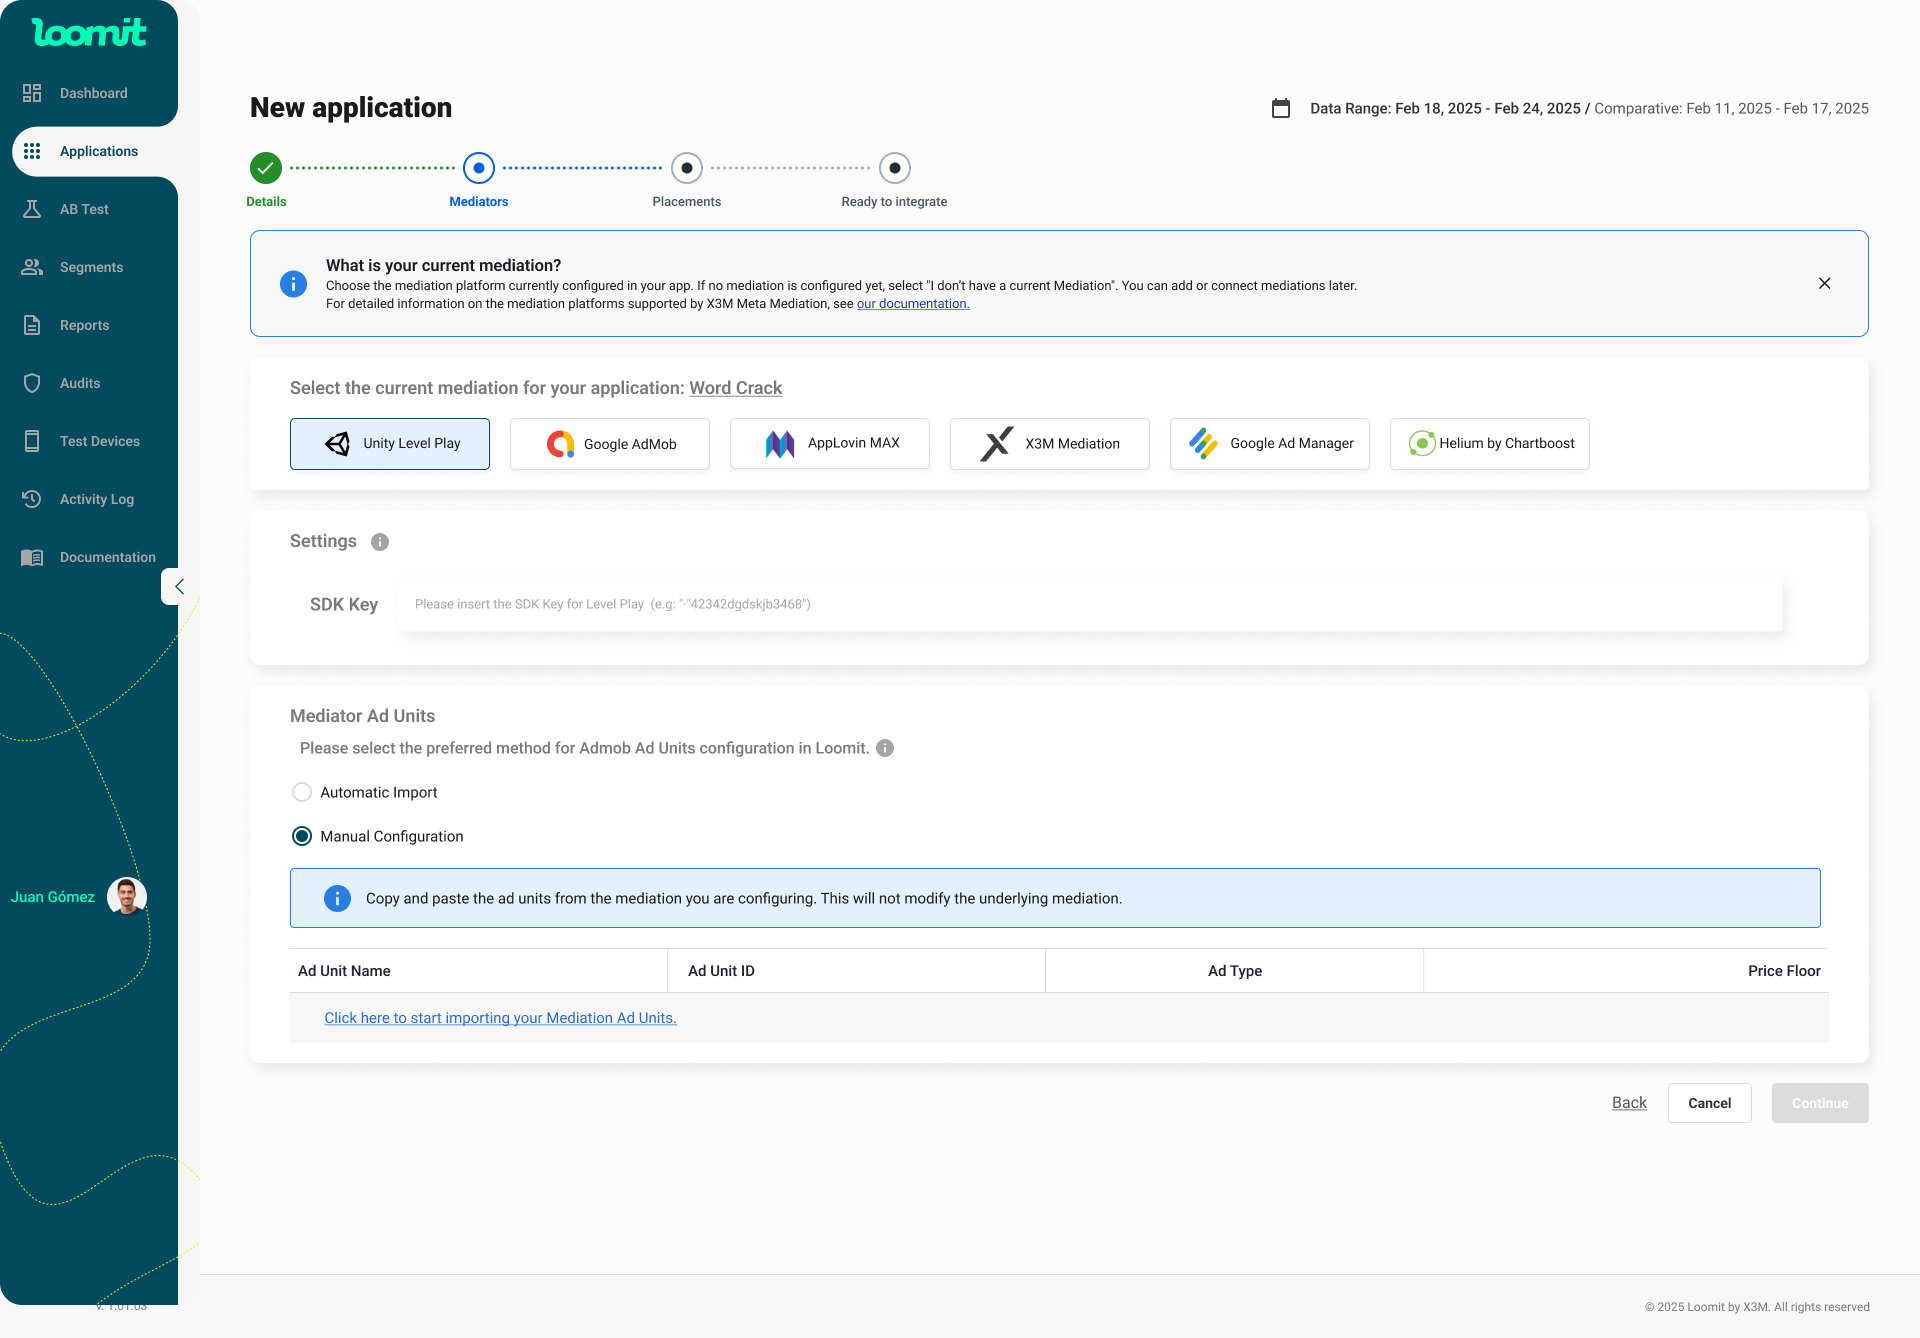Viewport: 1920px width, 1338px height.
Task: Click the Ad Unit Name column header
Action: [344, 971]
